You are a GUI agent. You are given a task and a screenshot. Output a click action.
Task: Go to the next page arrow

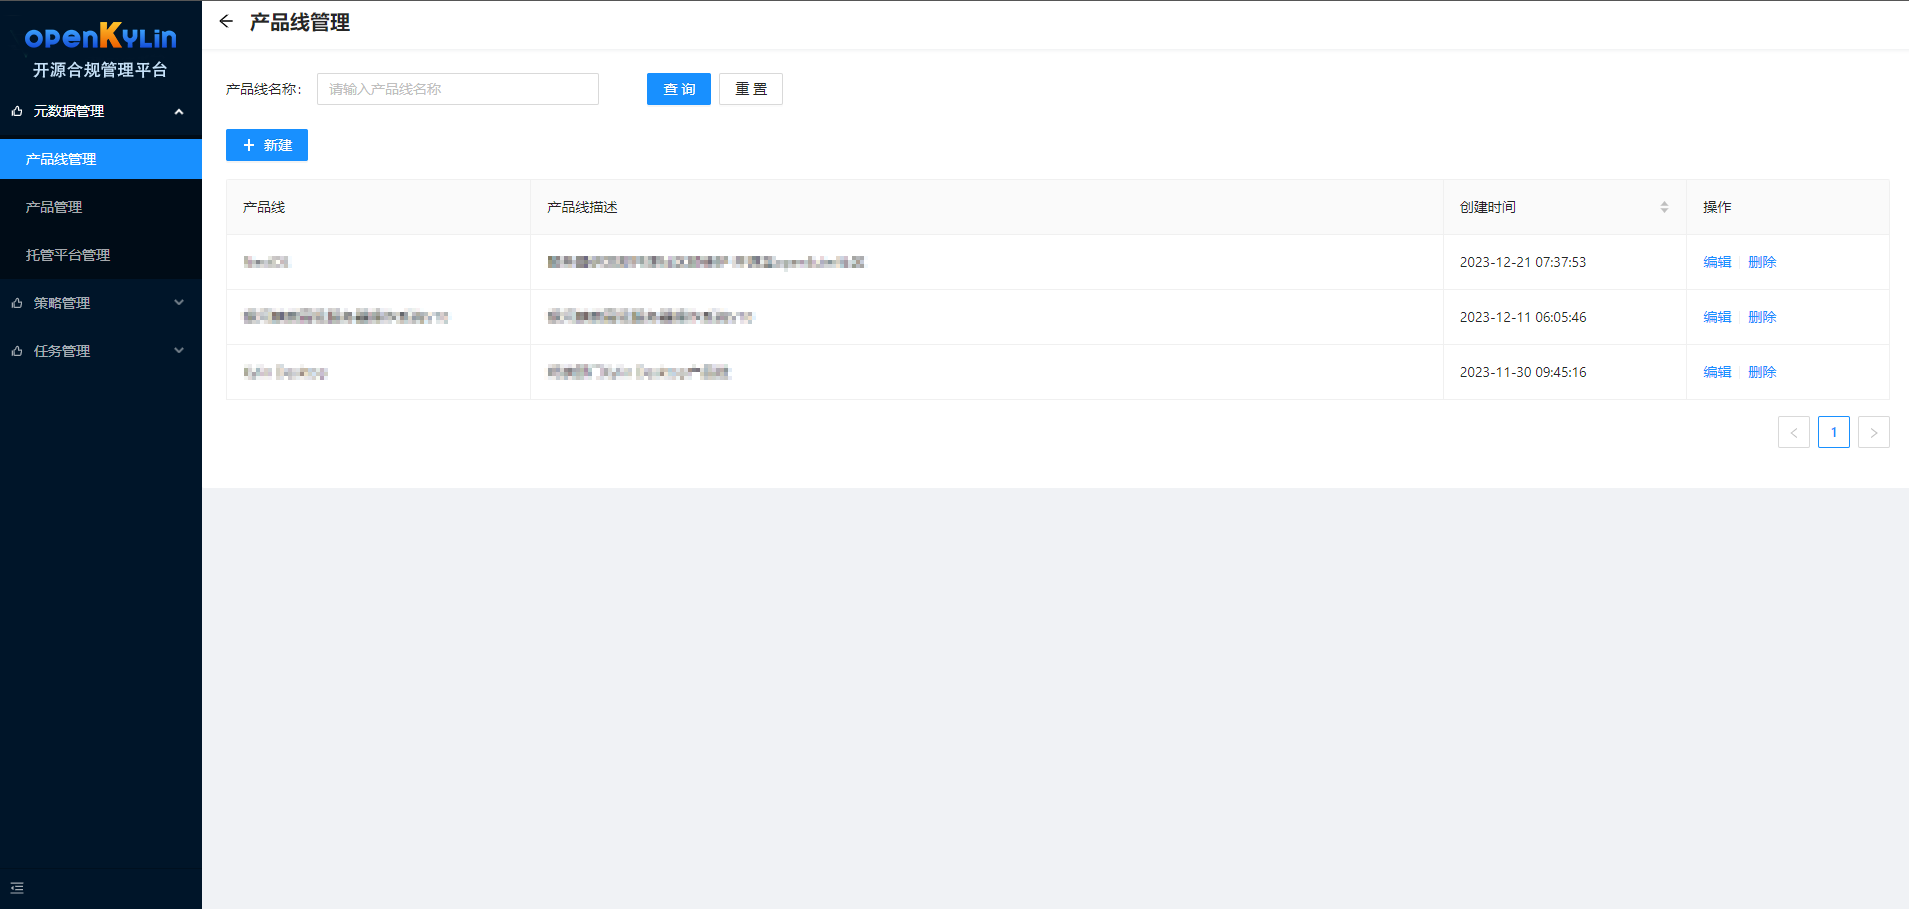[x=1873, y=432]
